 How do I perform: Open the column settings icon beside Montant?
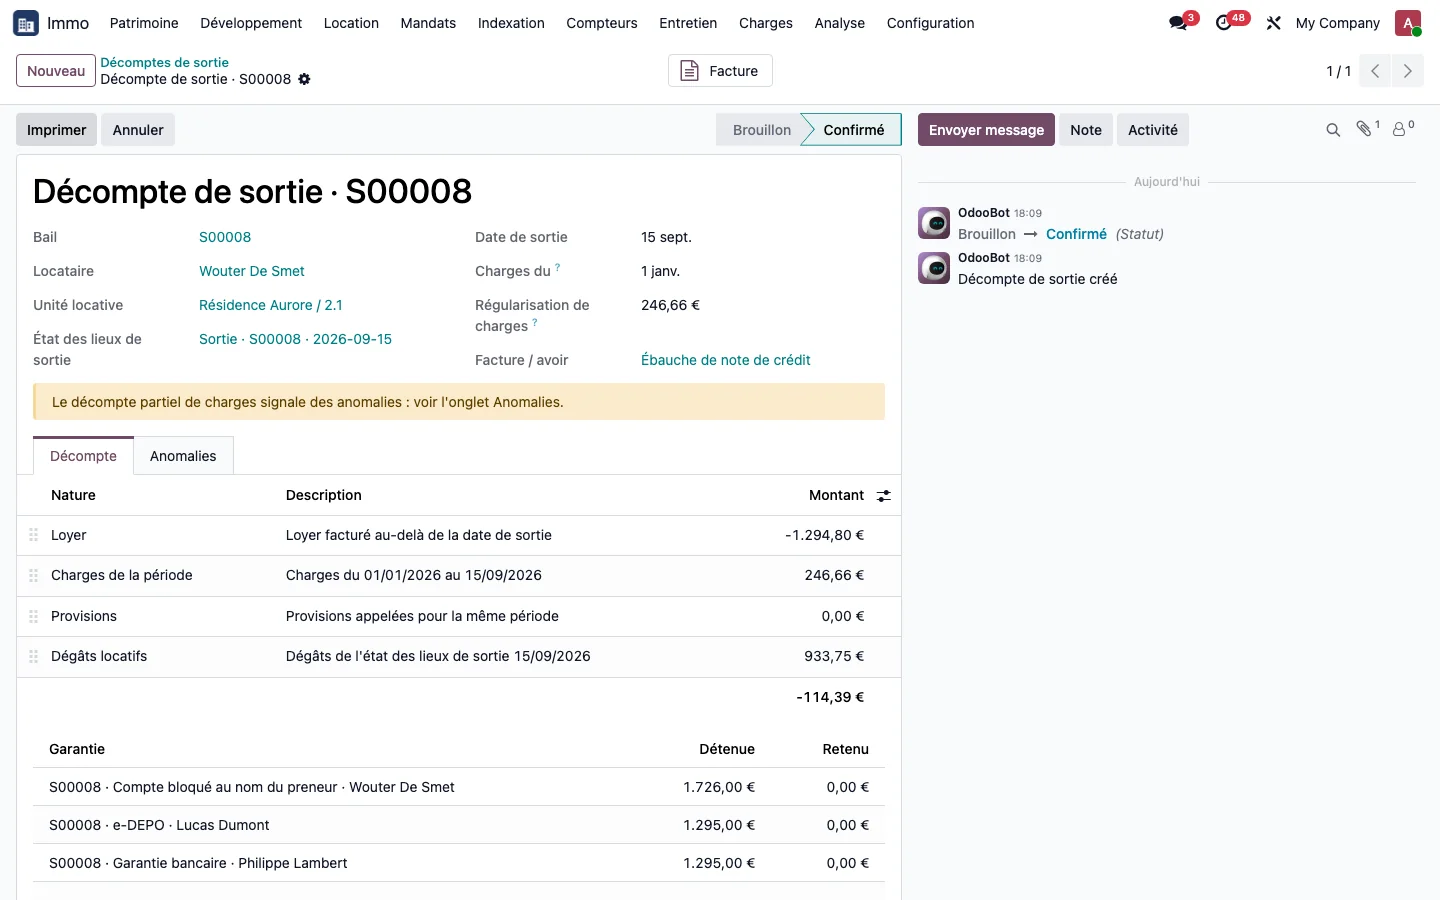pos(884,496)
